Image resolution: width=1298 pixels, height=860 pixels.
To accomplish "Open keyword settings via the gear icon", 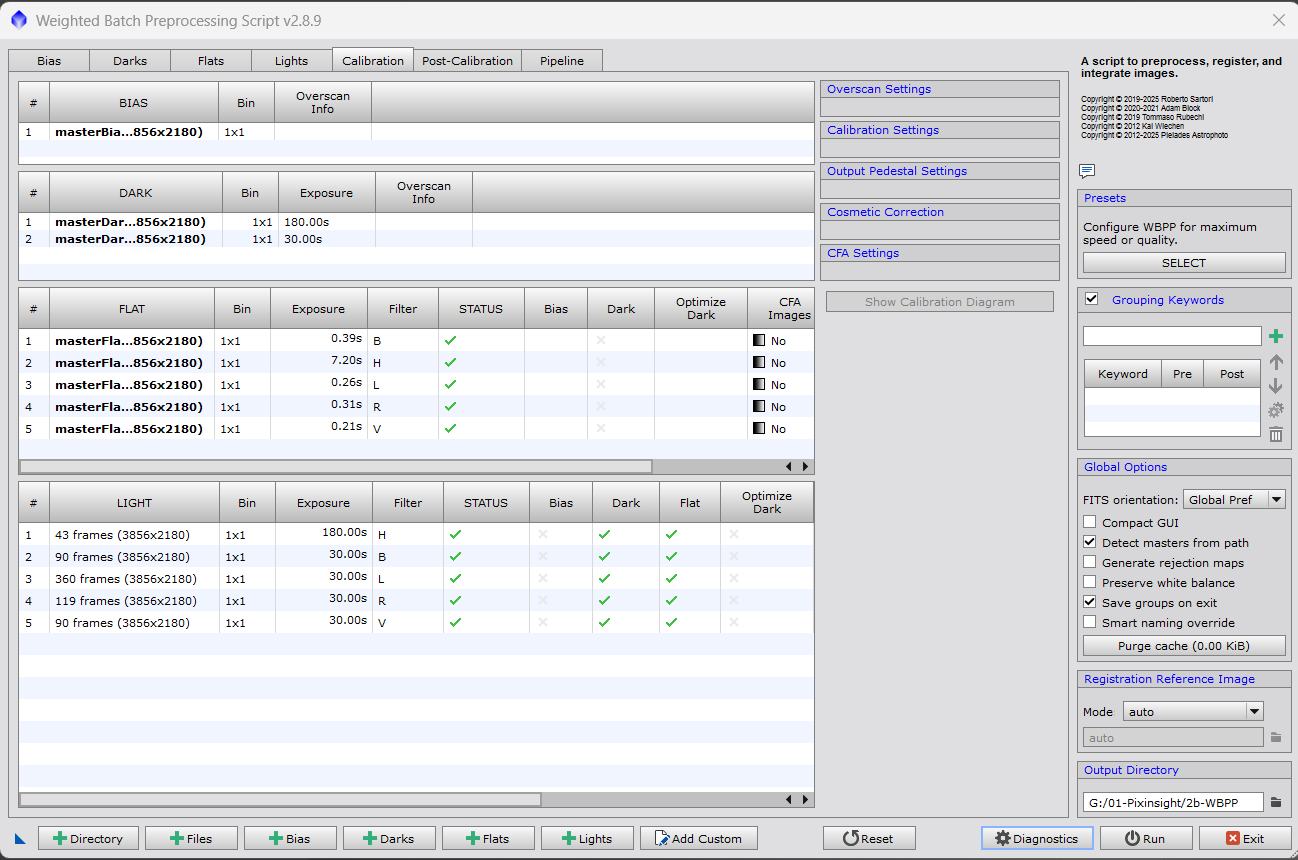I will (1276, 410).
